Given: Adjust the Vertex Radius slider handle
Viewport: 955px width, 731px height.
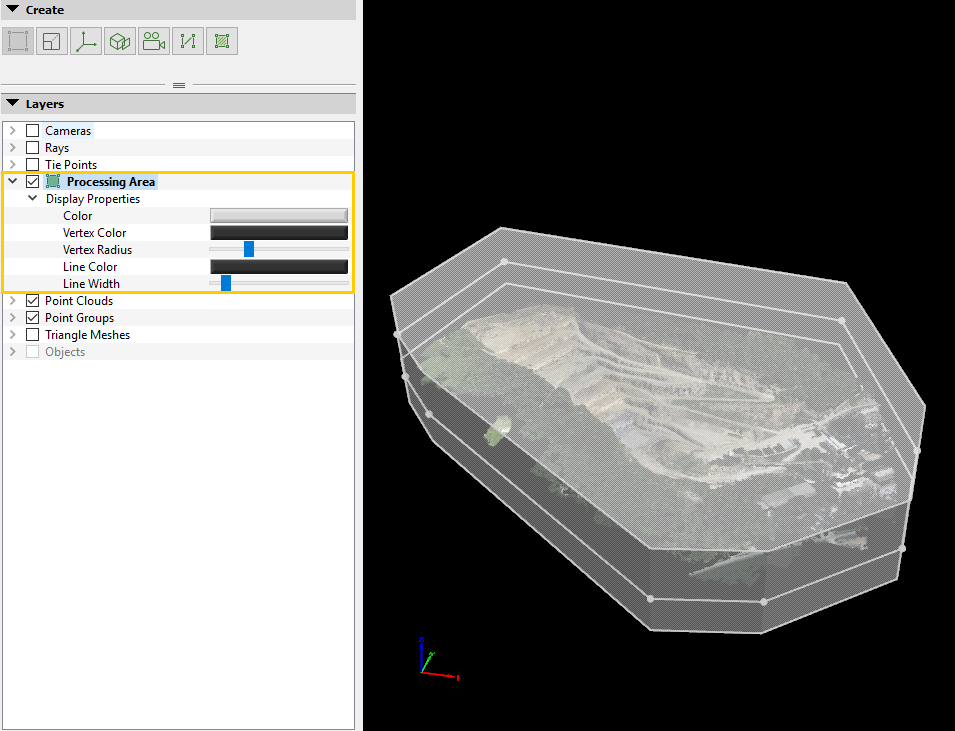Looking at the screenshot, I should tap(248, 249).
